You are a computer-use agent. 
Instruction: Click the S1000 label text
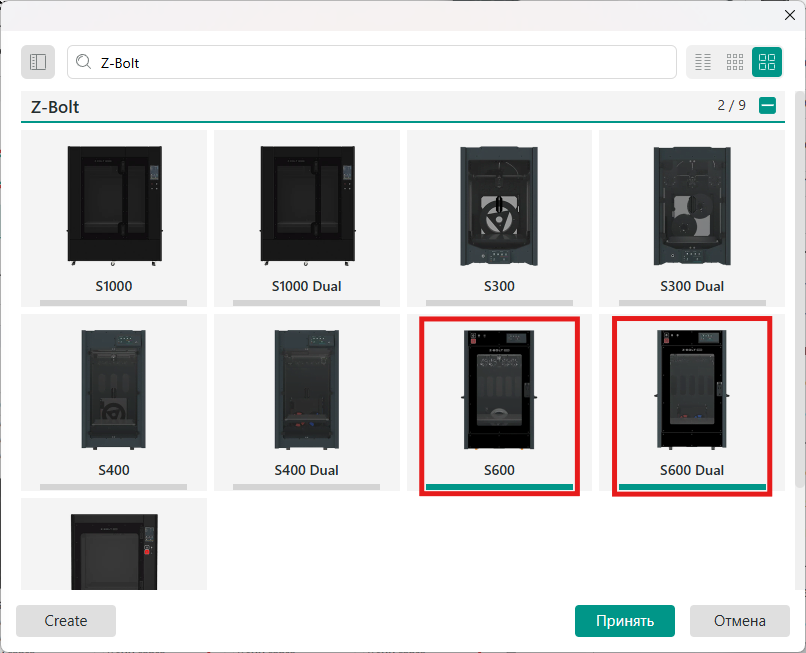click(x=114, y=286)
